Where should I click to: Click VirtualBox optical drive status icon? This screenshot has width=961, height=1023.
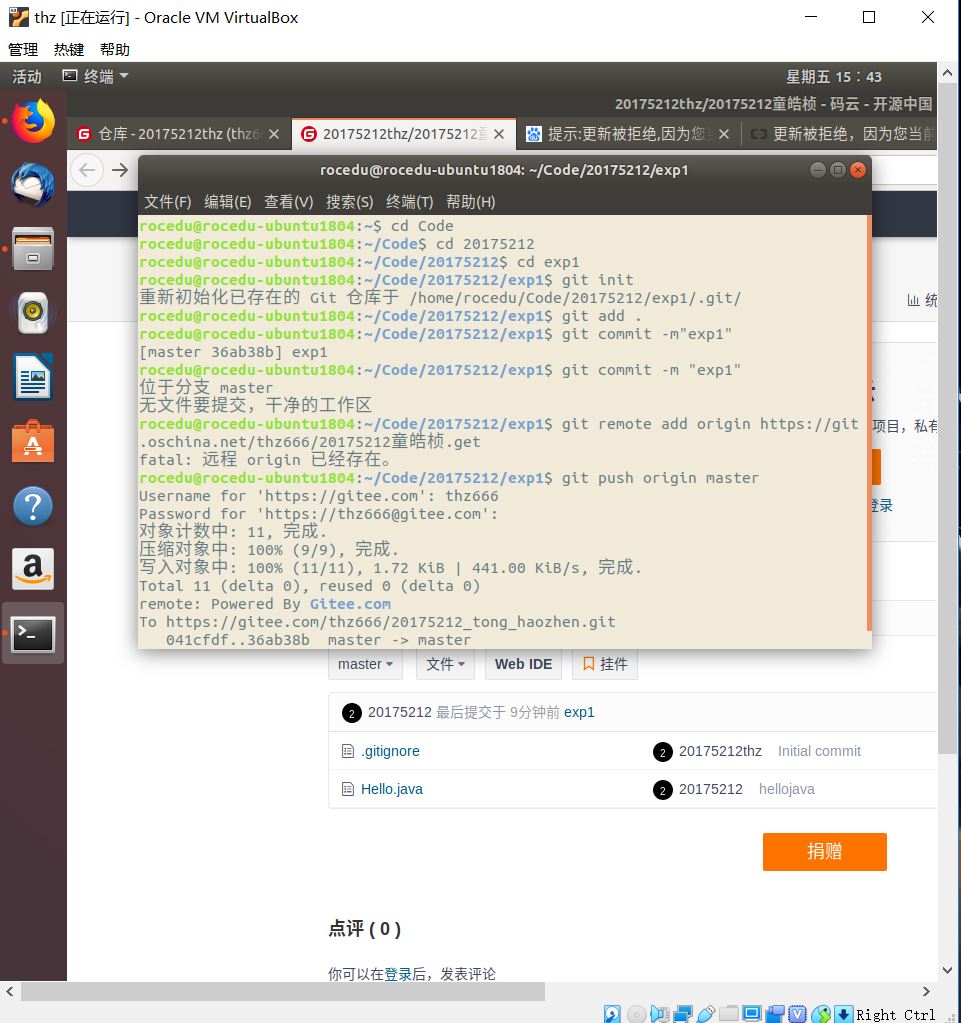(x=636, y=1013)
